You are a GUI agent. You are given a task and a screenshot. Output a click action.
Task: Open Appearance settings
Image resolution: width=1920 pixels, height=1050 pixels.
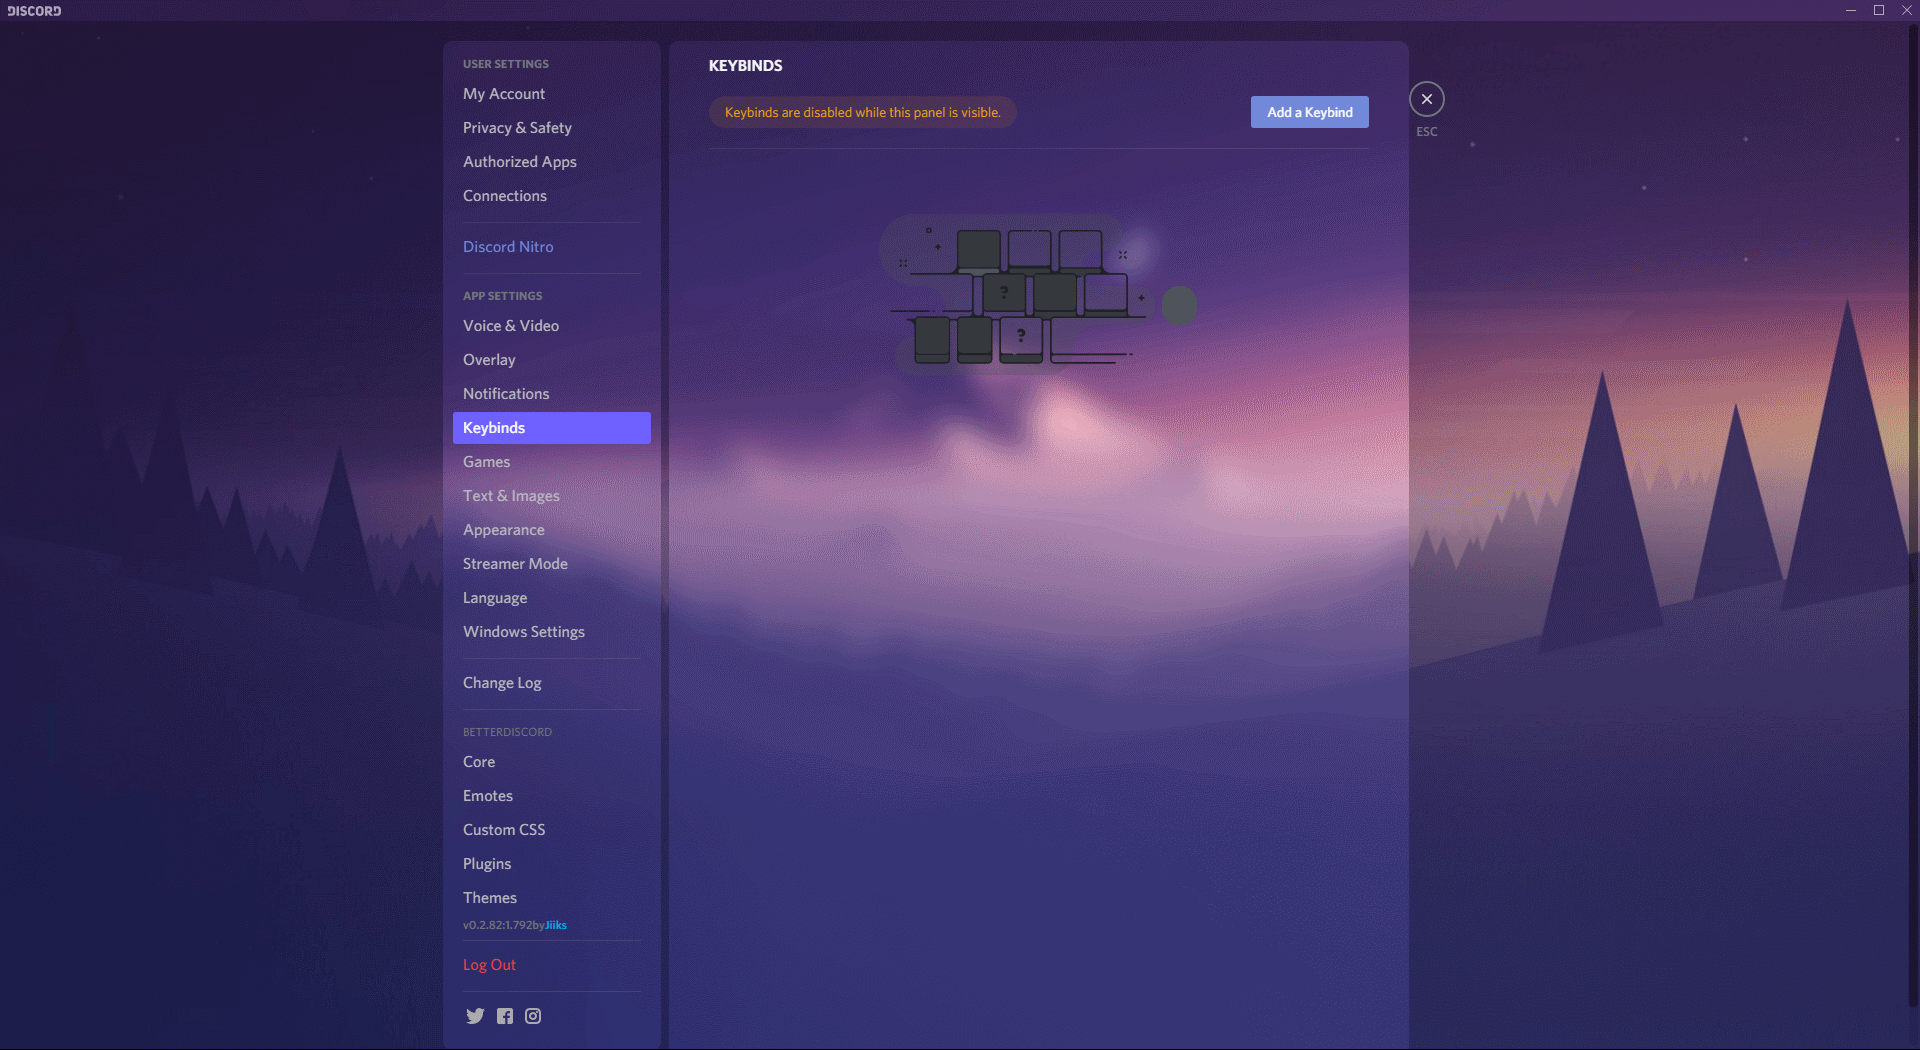point(552,530)
